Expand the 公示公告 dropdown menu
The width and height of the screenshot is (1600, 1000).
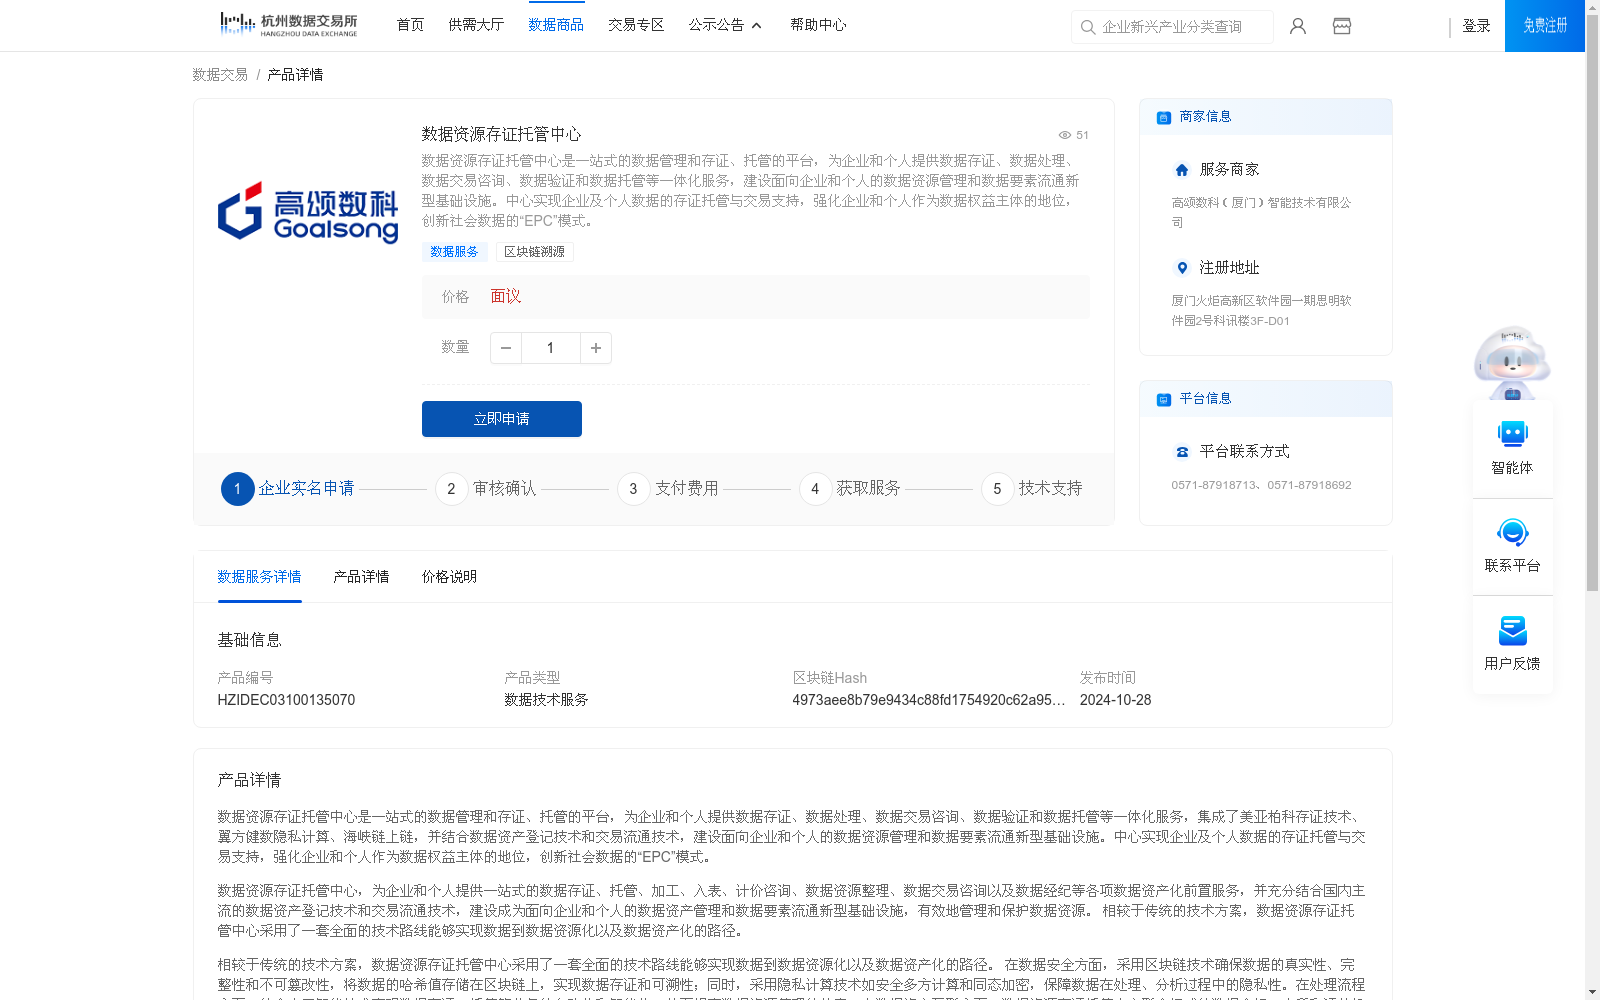tap(725, 25)
